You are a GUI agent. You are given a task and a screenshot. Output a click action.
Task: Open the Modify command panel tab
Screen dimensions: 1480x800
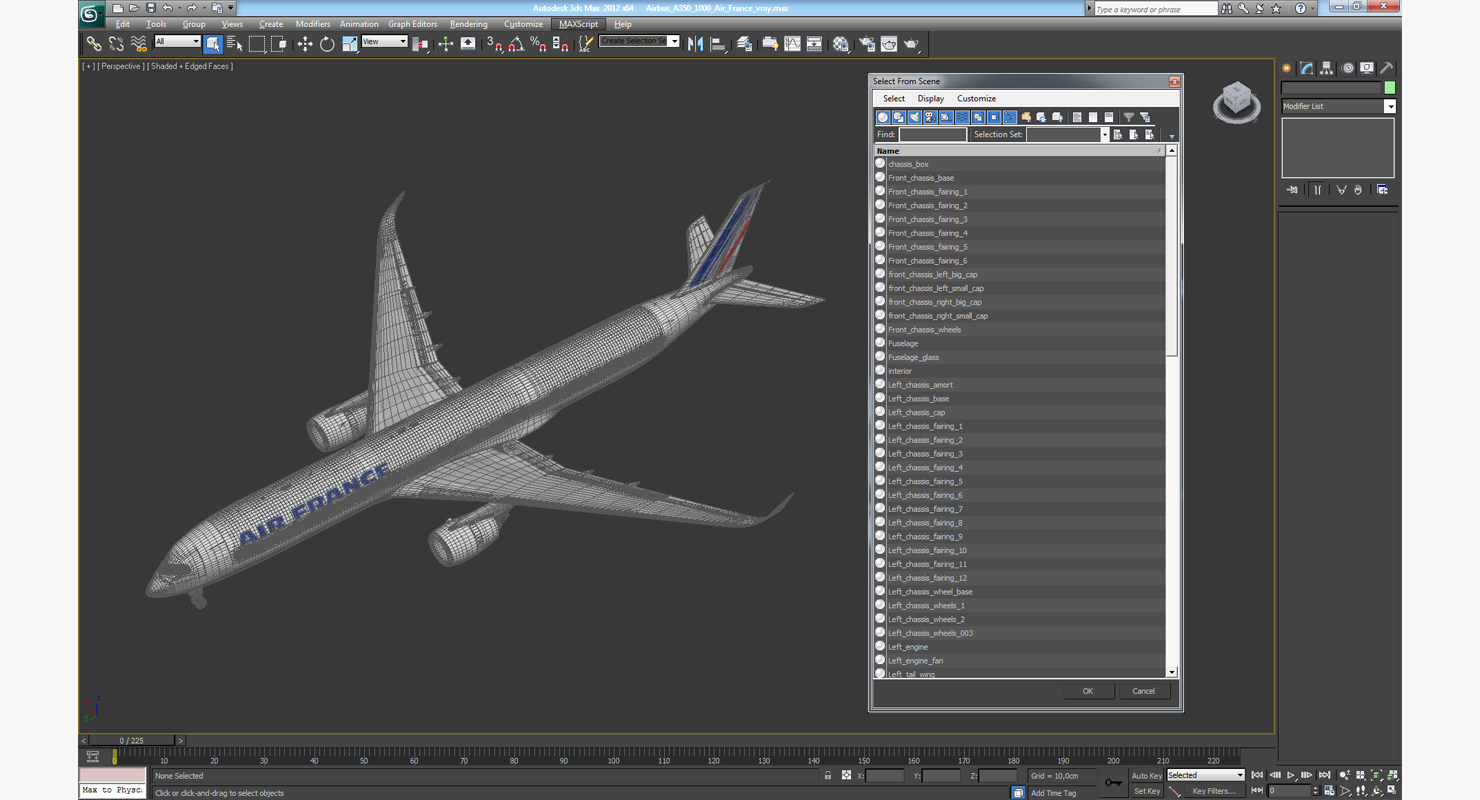click(1307, 68)
